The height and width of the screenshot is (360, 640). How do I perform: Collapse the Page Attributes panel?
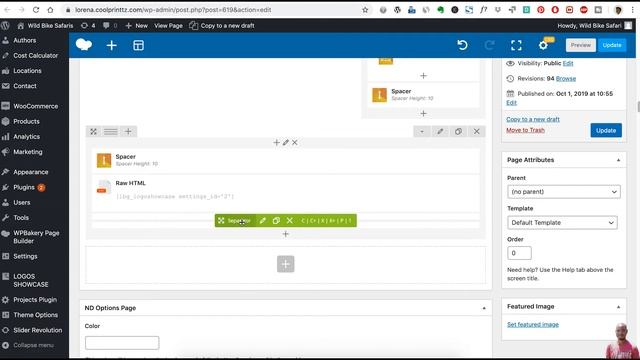(x=618, y=160)
